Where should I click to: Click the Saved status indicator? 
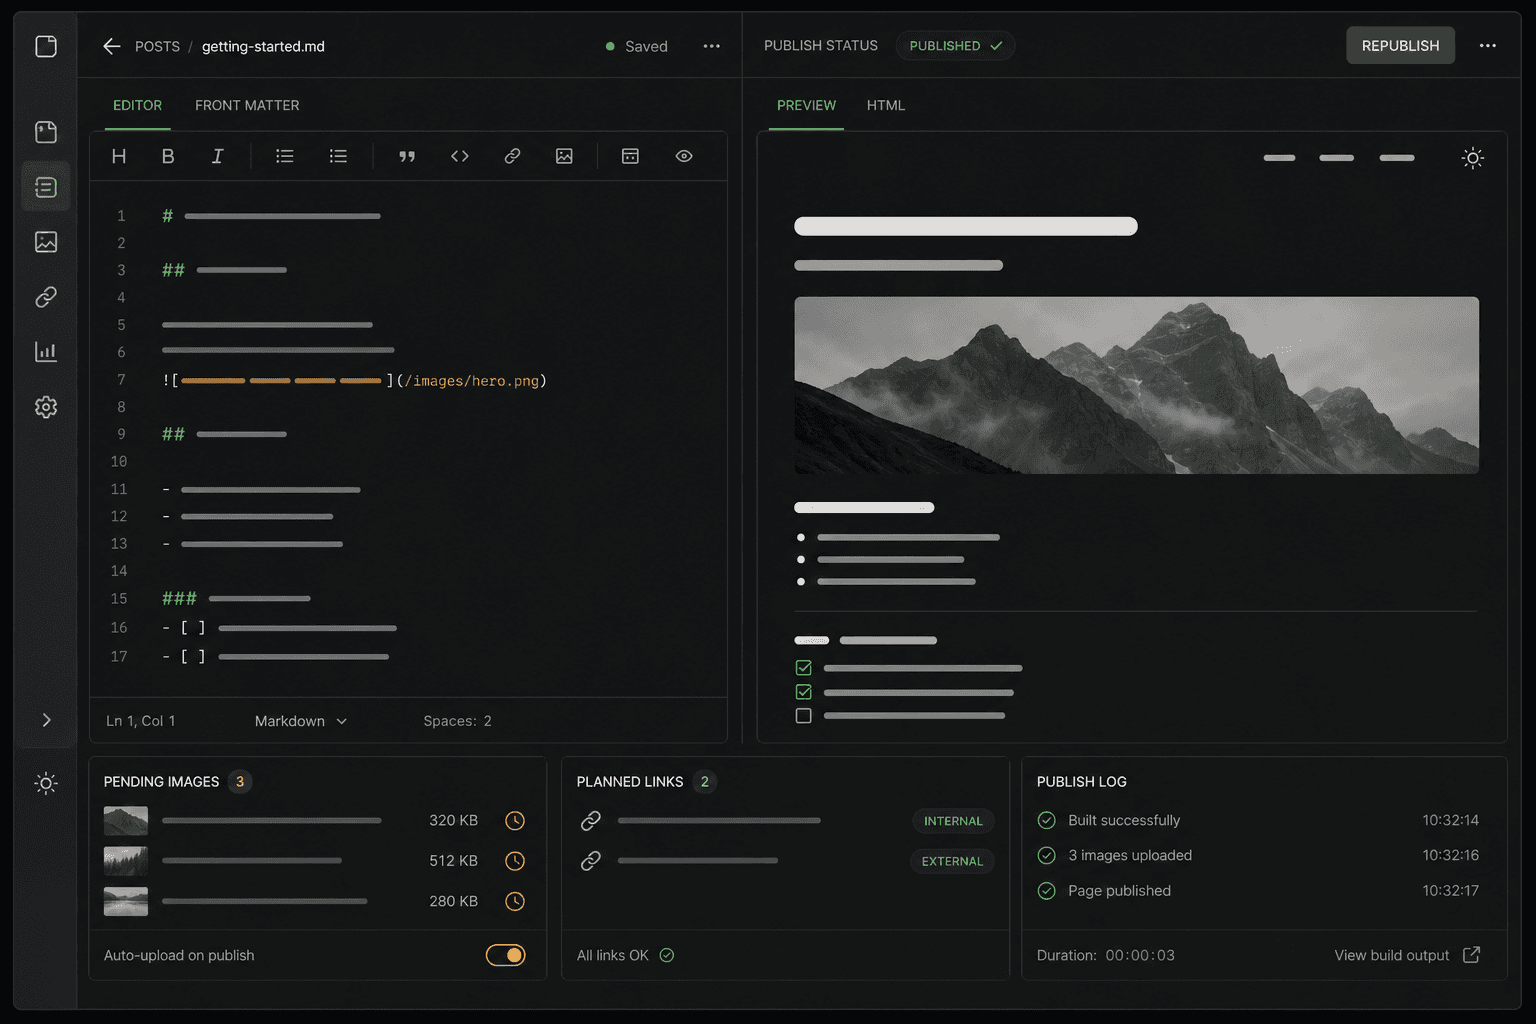click(x=637, y=46)
